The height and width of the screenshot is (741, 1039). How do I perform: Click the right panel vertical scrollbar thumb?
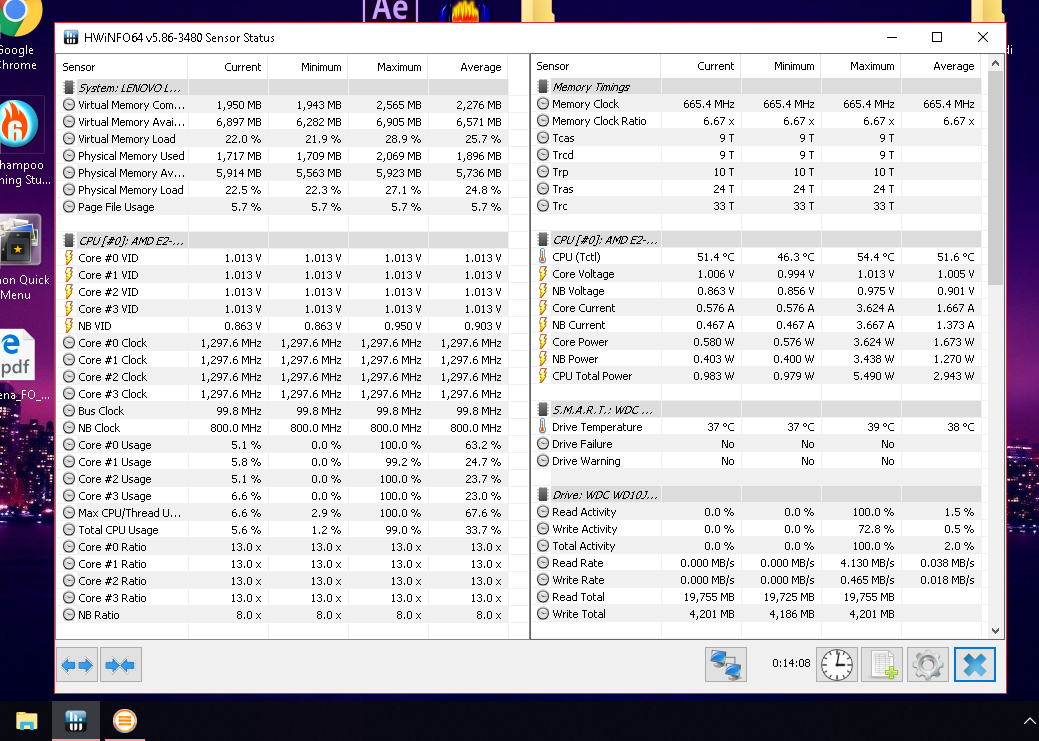[x=995, y=178]
